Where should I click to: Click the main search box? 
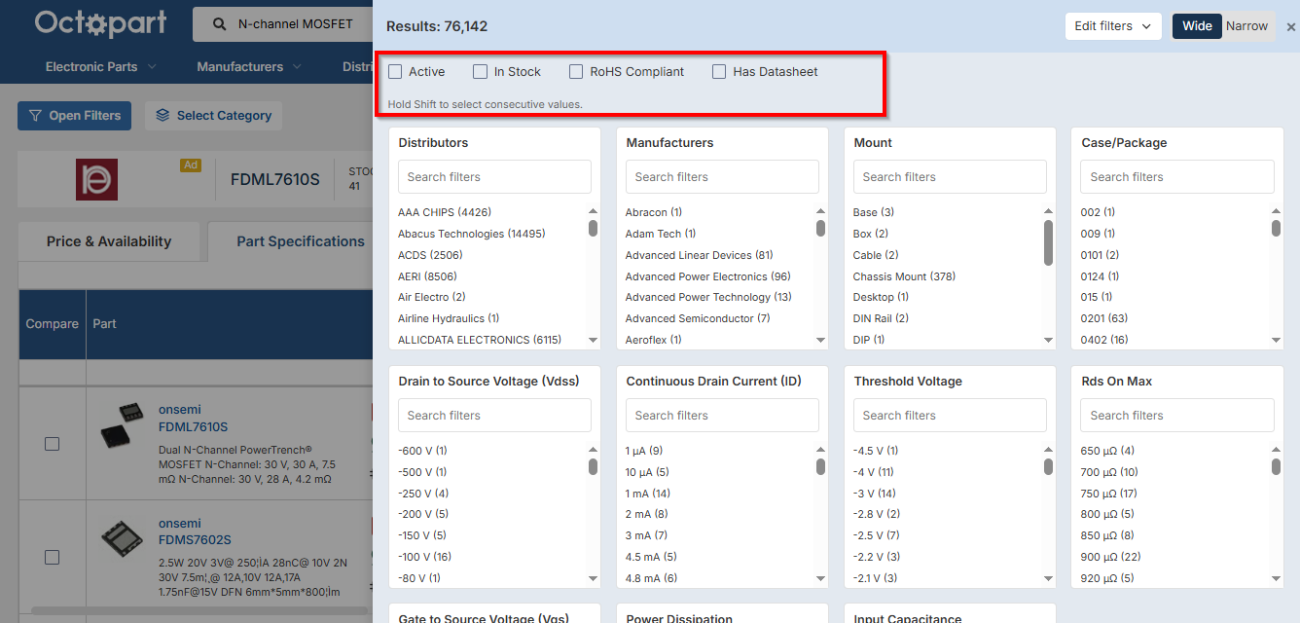click(x=283, y=24)
